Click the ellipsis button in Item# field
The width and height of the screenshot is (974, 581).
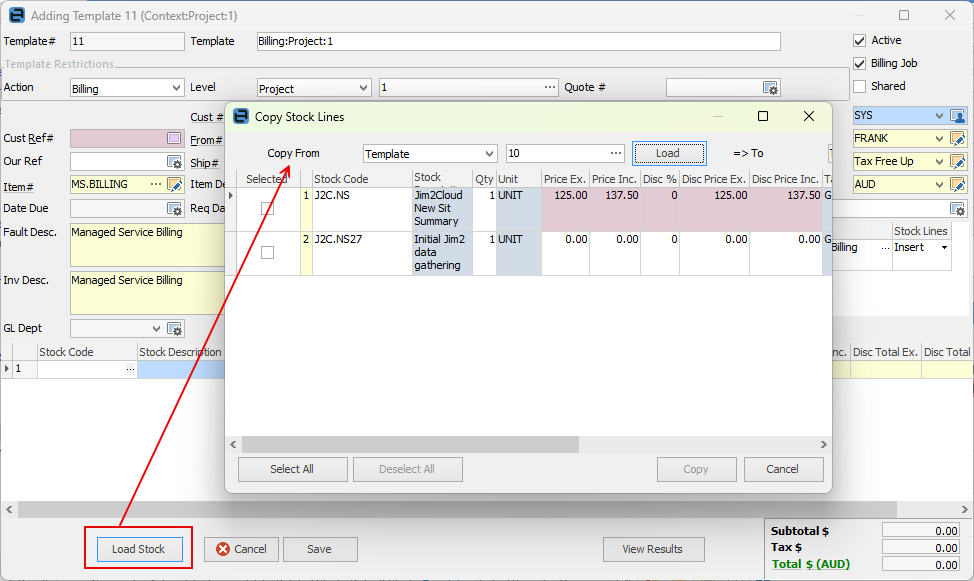point(156,184)
